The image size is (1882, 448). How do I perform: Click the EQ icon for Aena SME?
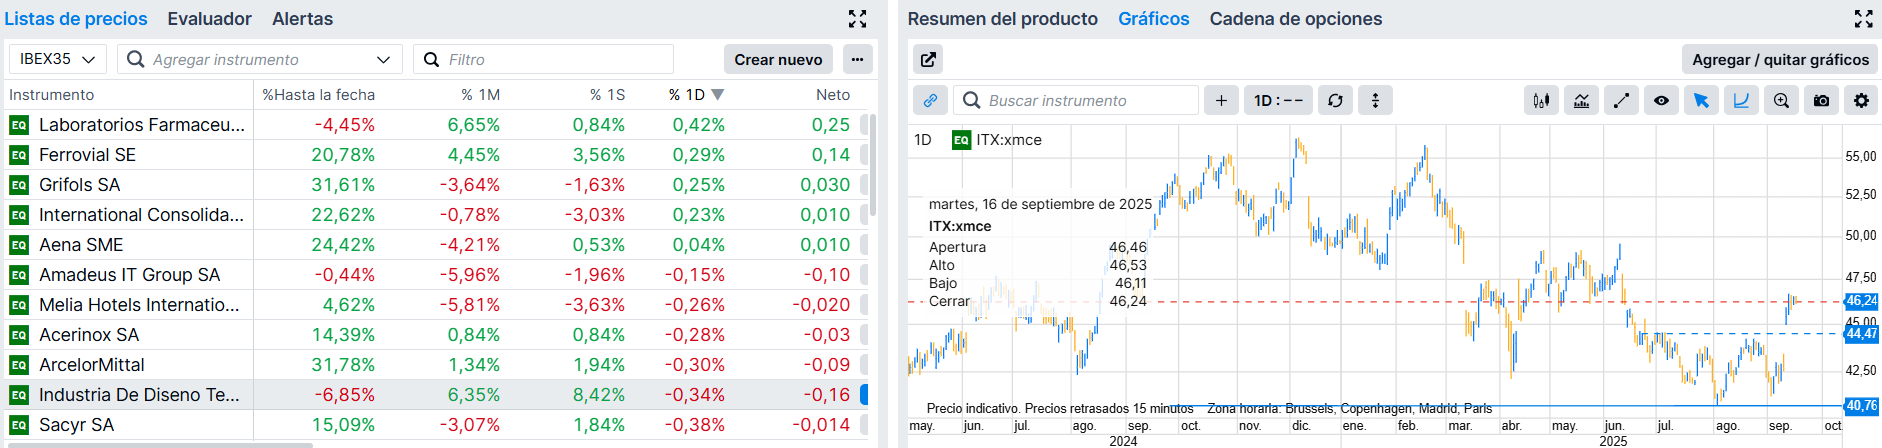pos(19,245)
